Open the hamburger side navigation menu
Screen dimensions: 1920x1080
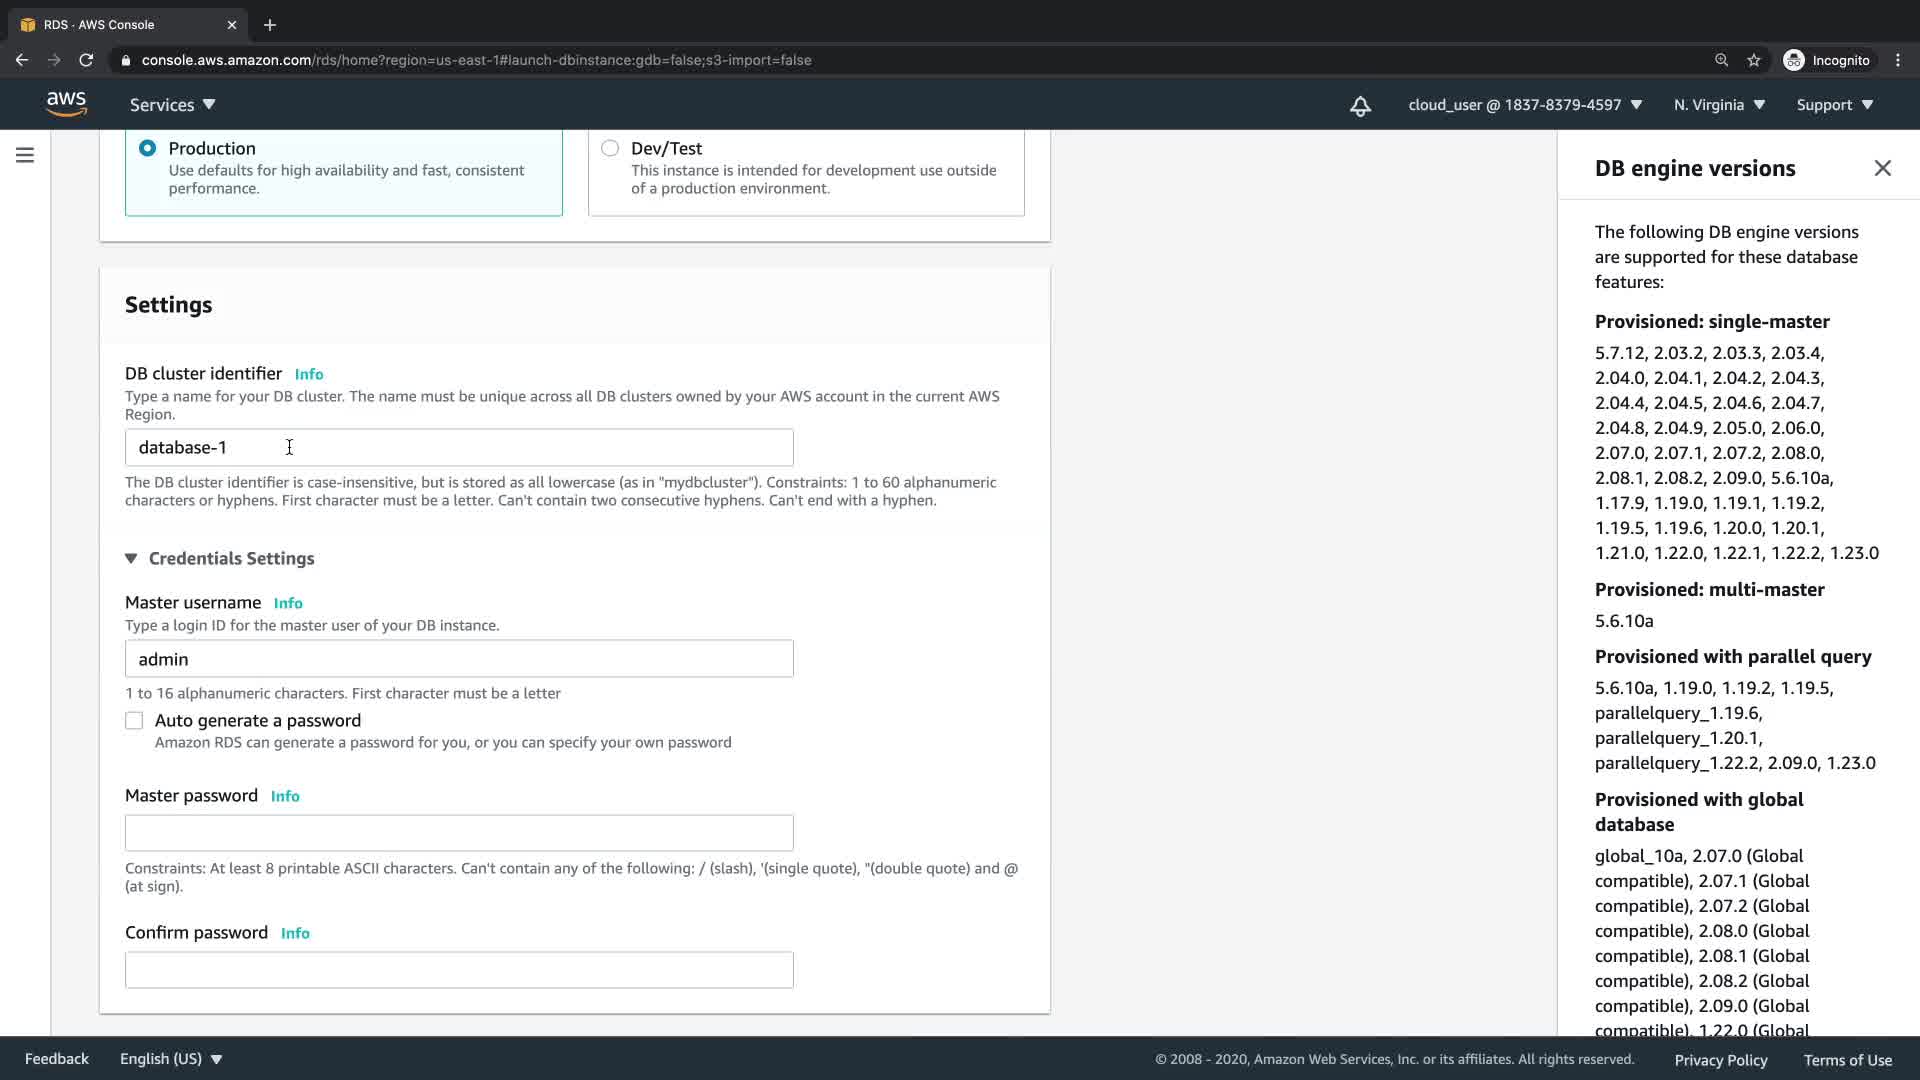coord(25,155)
